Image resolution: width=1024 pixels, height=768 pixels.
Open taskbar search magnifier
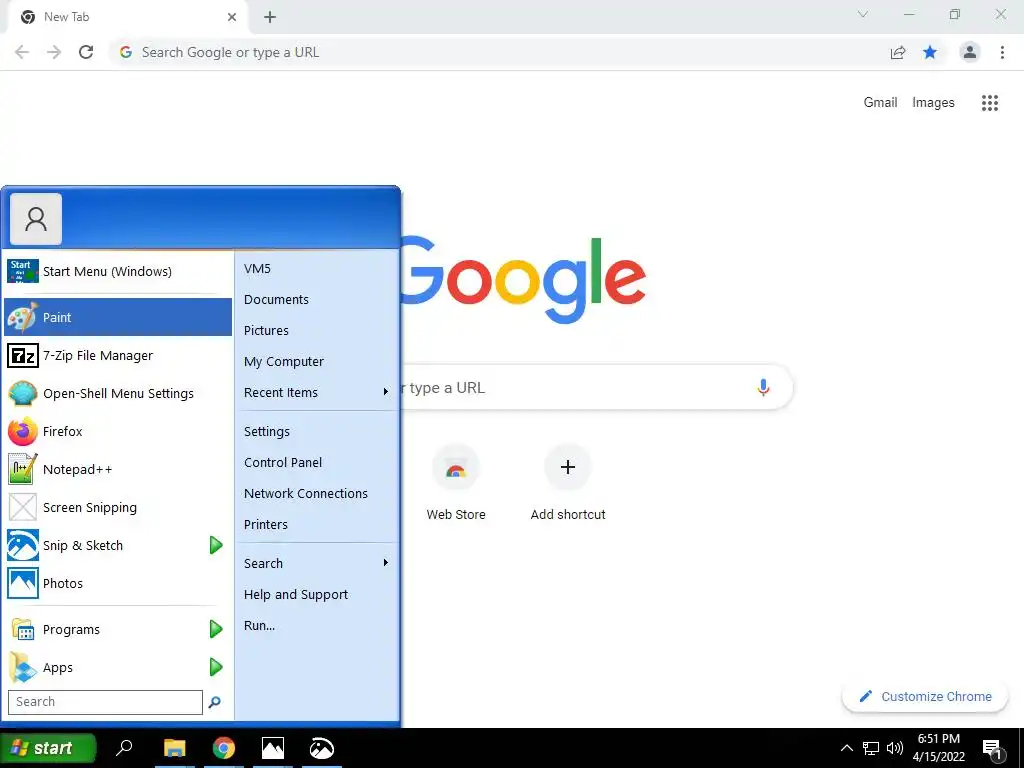coord(124,747)
